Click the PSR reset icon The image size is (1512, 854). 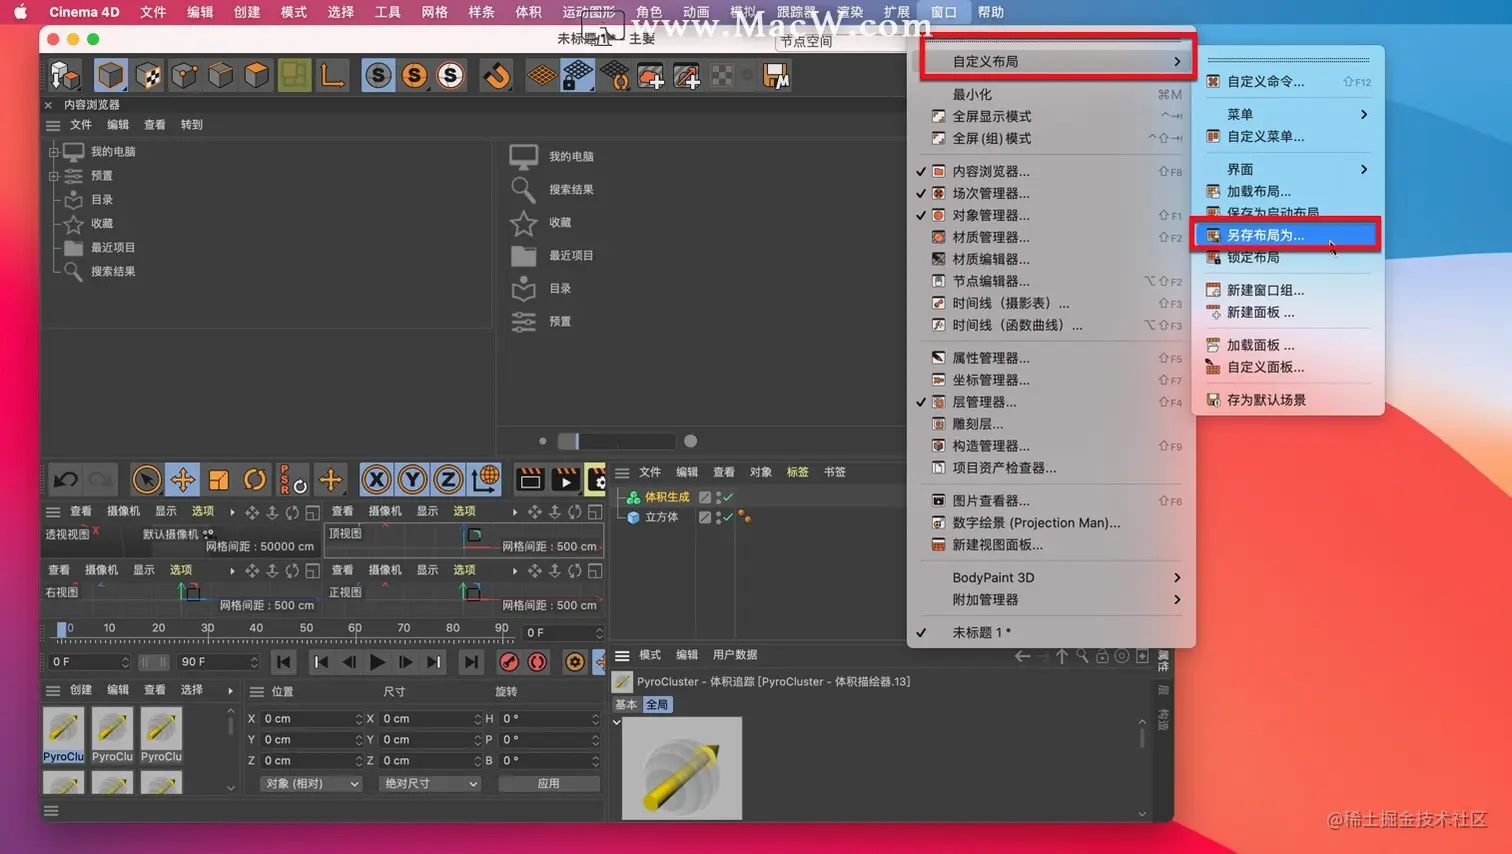click(293, 480)
